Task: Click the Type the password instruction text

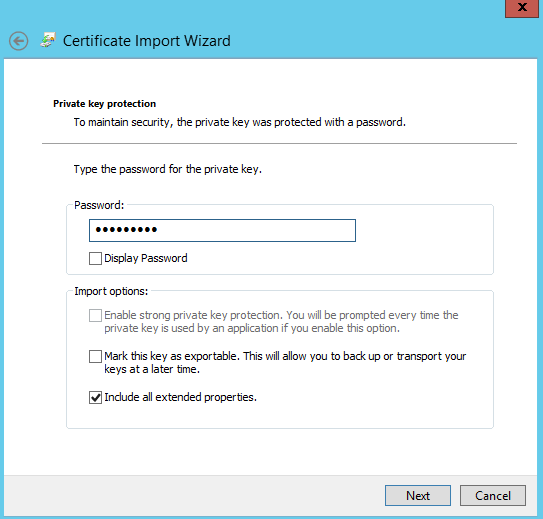Action: tap(168, 169)
